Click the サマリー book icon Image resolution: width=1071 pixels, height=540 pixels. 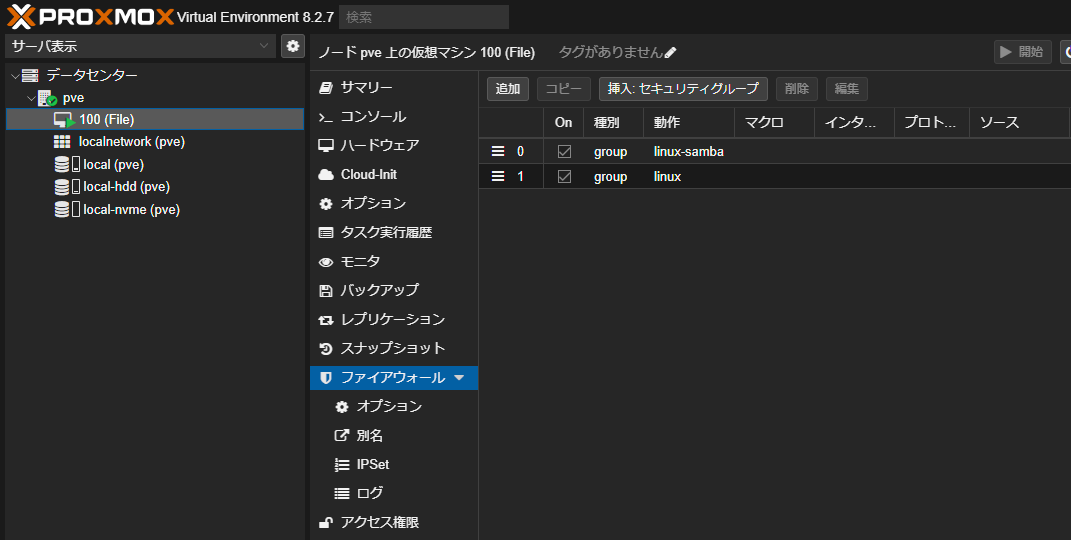click(x=326, y=87)
